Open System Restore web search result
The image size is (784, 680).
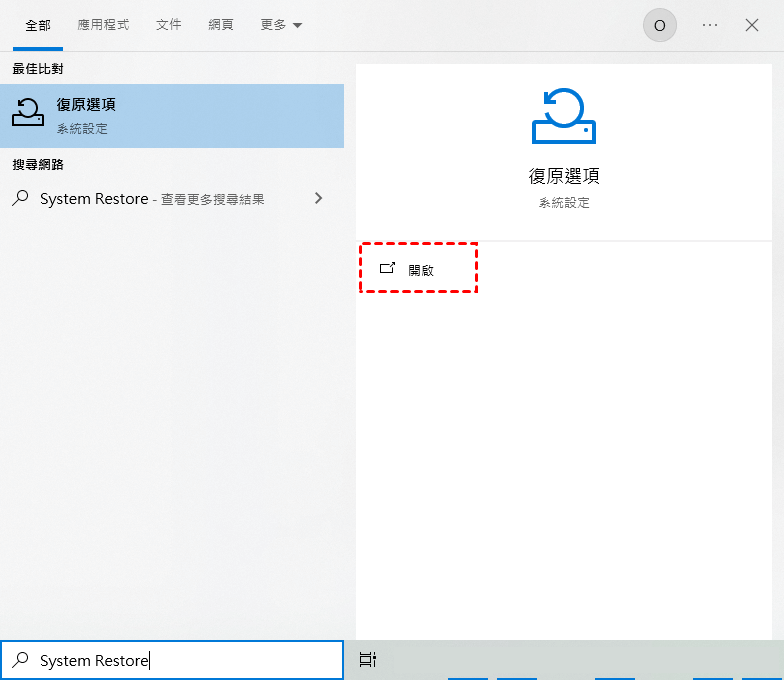point(172,198)
